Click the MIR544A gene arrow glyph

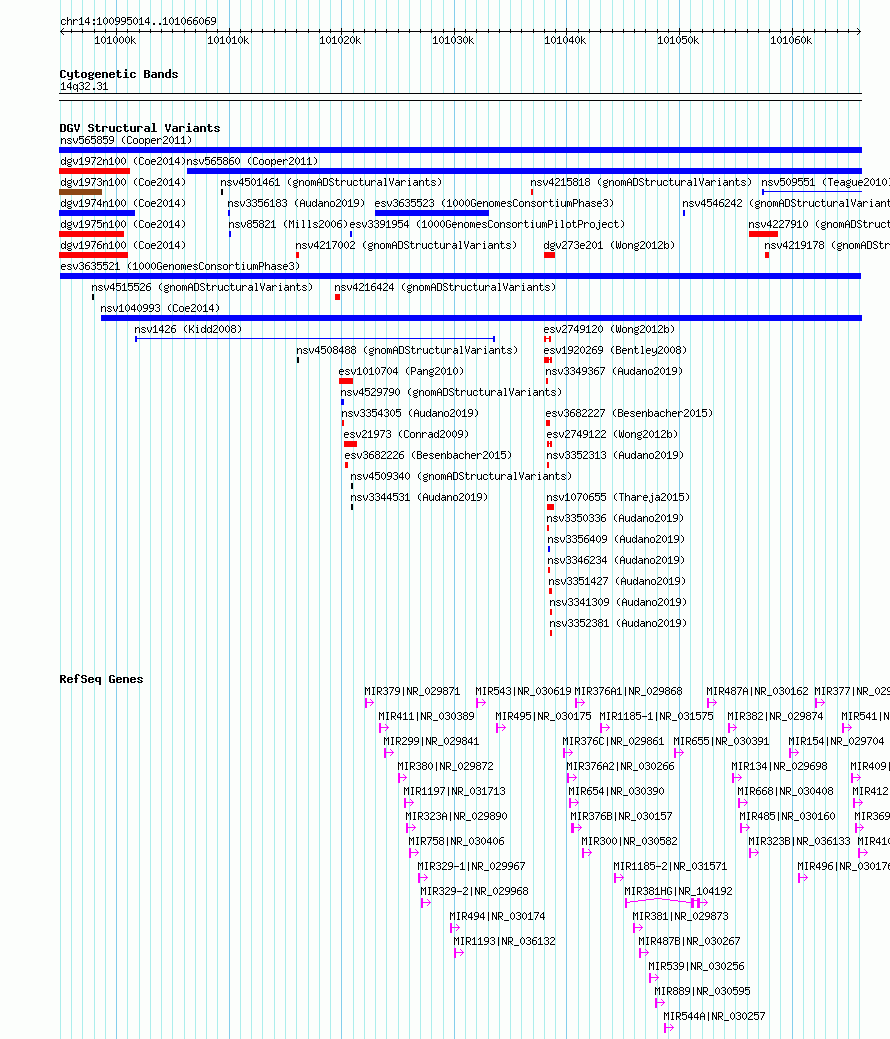669,1028
